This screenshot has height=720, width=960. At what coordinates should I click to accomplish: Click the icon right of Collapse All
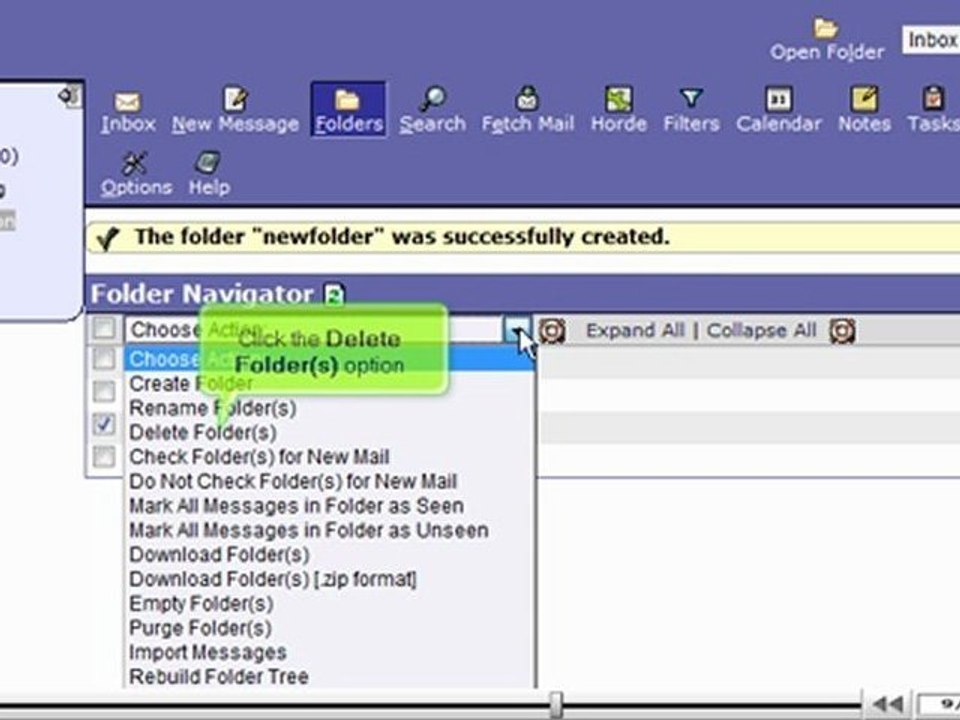[x=842, y=331]
